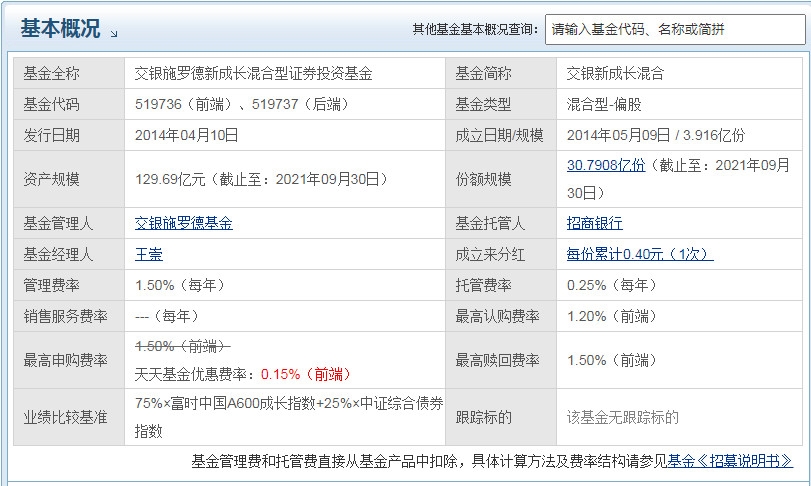Open fund manager 王崇's profile link
Screen dimensions: 811x486
[149, 254]
